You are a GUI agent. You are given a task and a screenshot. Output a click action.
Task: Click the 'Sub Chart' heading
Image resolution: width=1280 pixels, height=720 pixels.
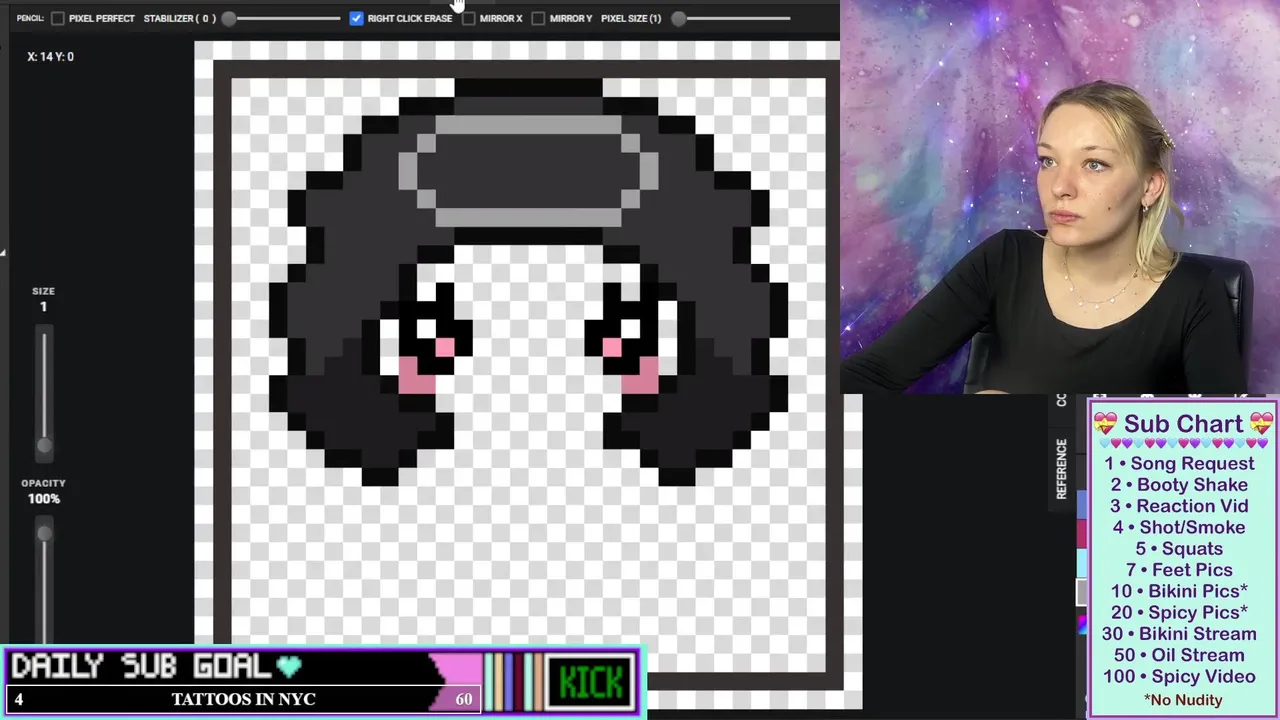[1183, 424]
